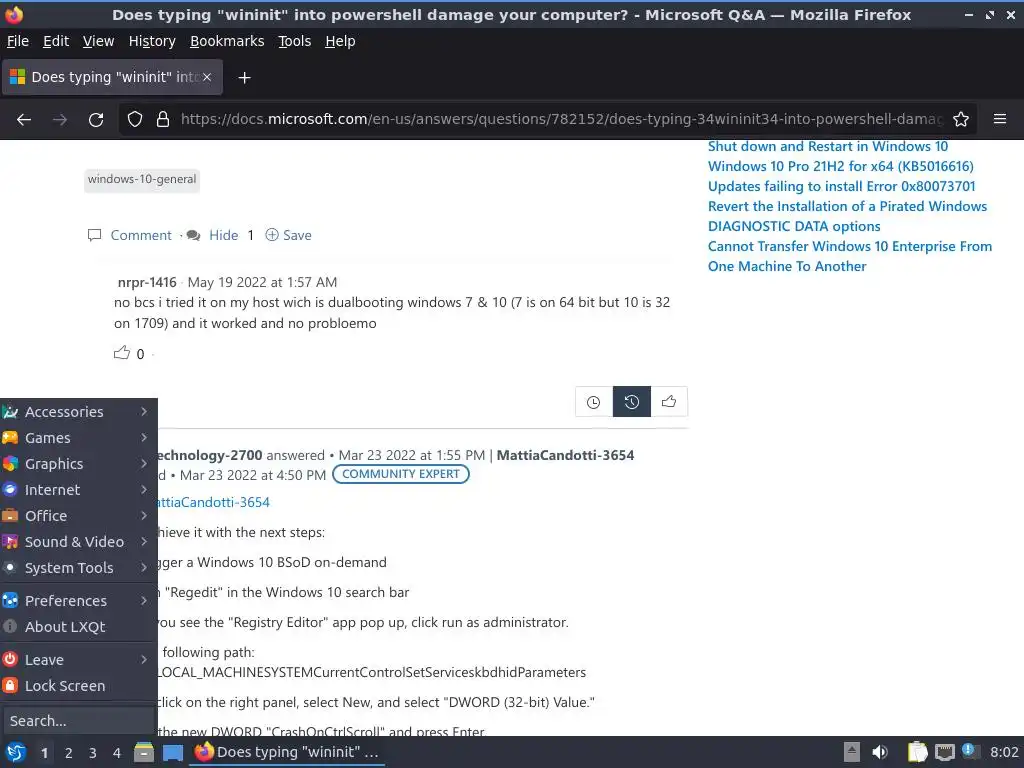View site security padlock info
The width and height of the screenshot is (1024, 768).
click(x=163, y=120)
